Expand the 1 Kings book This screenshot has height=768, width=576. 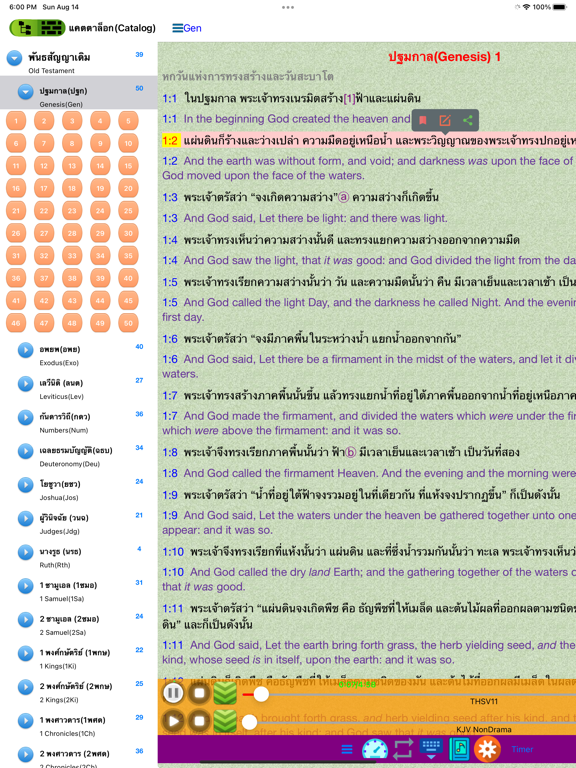point(25,653)
